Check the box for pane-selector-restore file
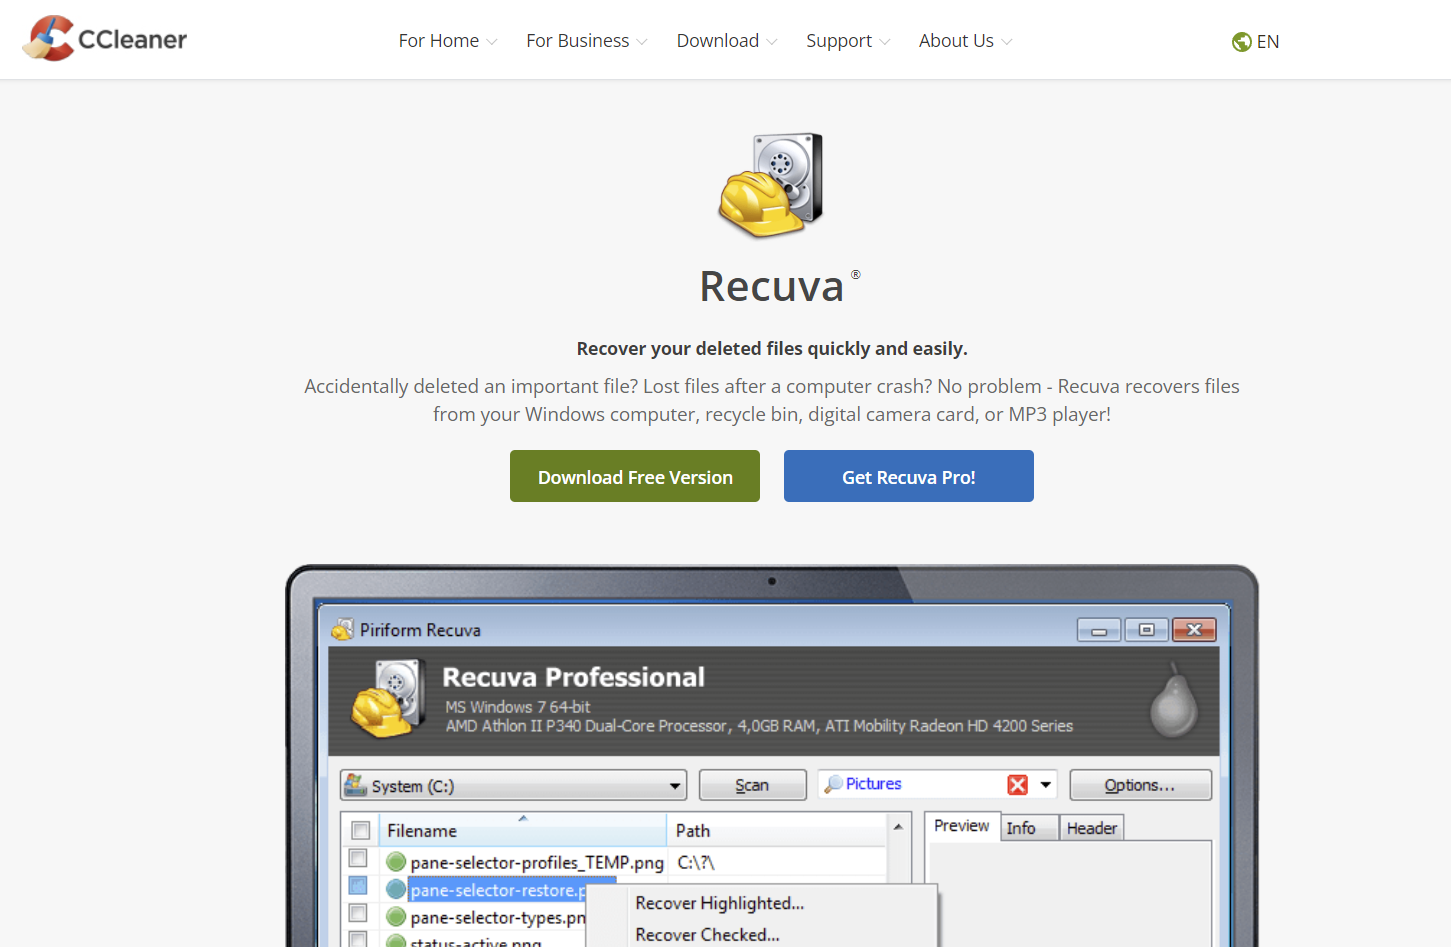1451x947 pixels. [x=358, y=887]
